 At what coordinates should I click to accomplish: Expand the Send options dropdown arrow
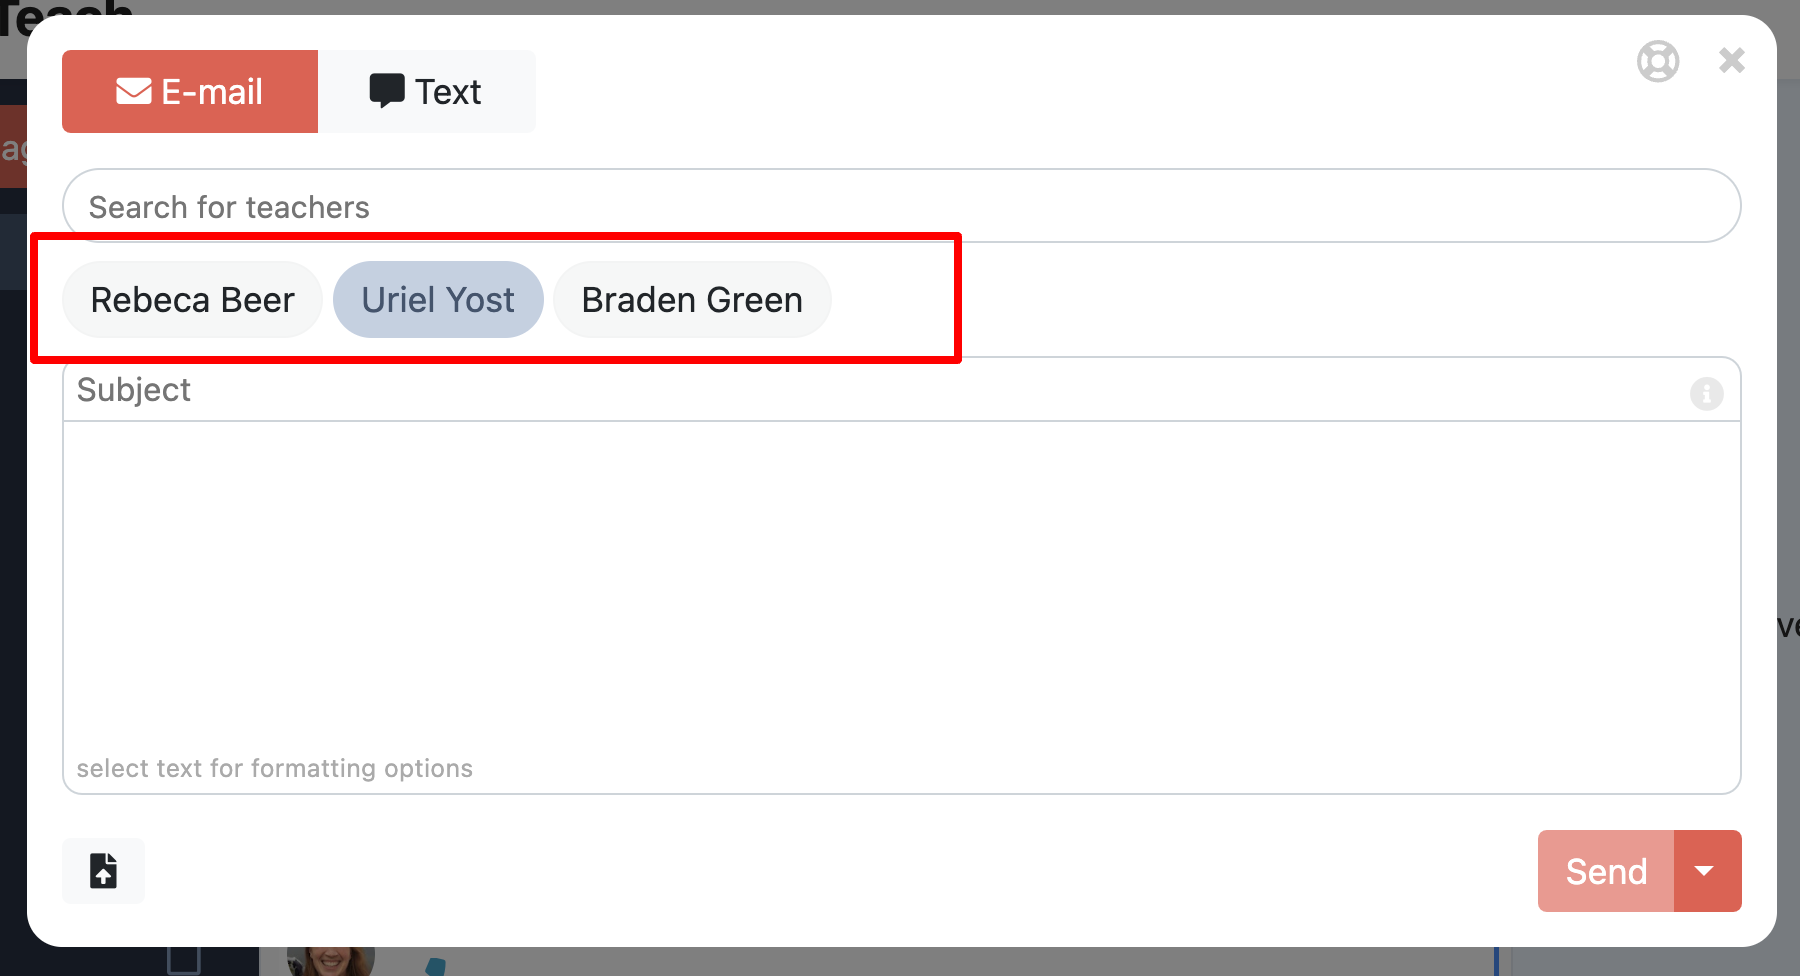click(x=1706, y=871)
